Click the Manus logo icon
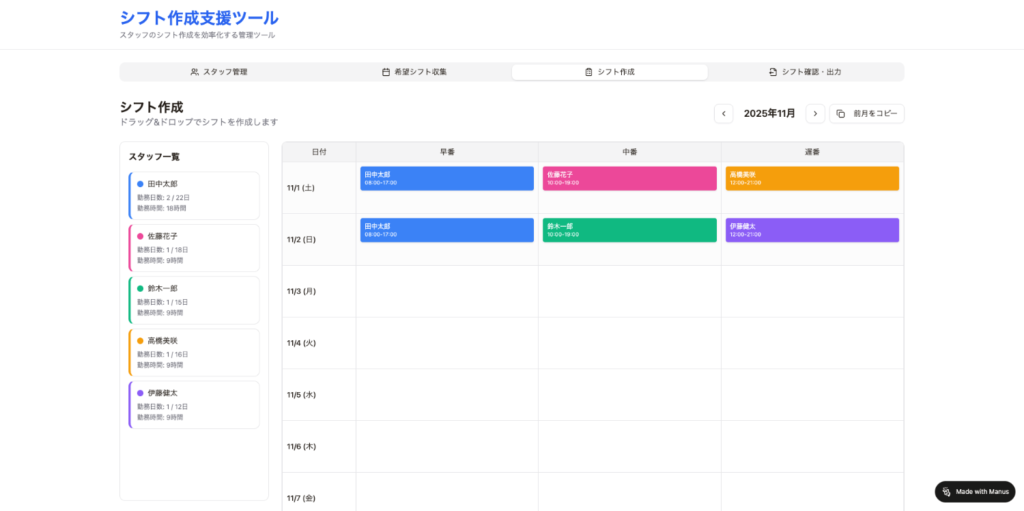The height and width of the screenshot is (511, 1024). [946, 491]
